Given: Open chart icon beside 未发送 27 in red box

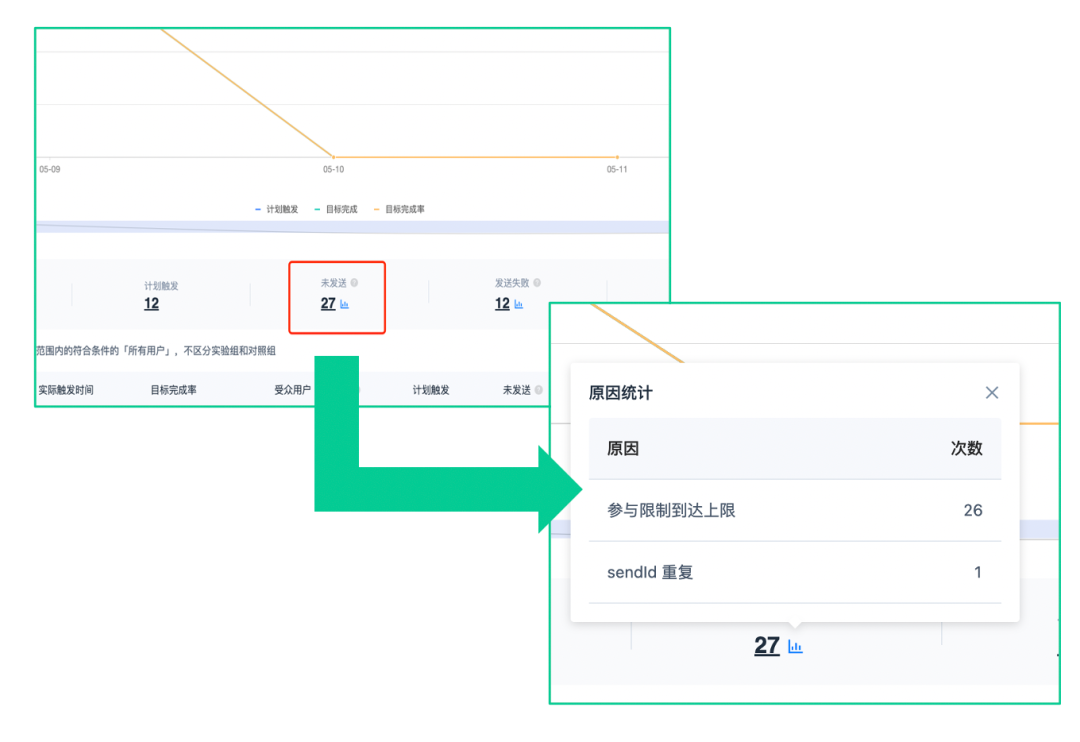Looking at the screenshot, I should point(344,304).
